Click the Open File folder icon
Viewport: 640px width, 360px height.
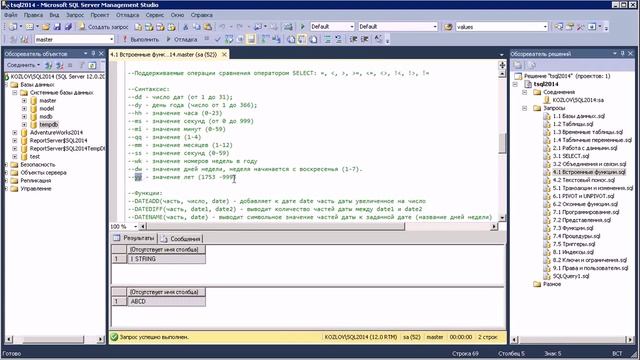pos(46,27)
